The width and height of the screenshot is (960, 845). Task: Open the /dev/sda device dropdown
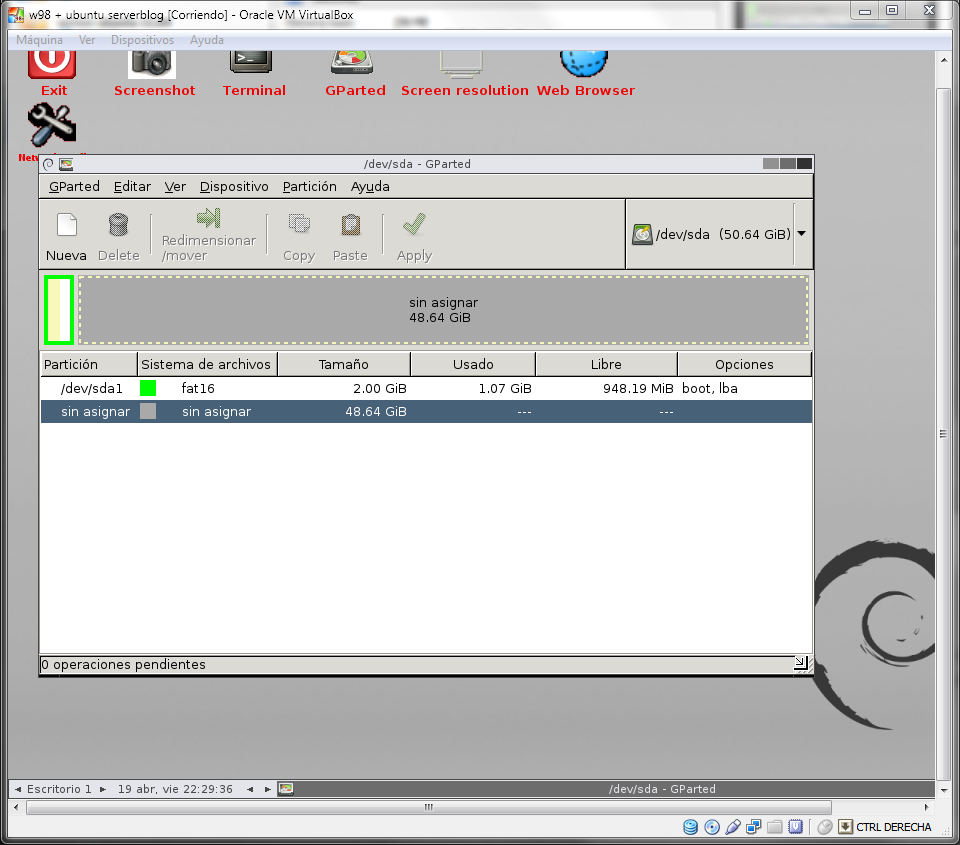coord(801,233)
